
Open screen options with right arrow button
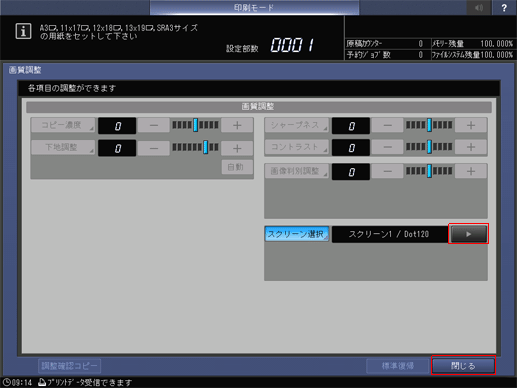coord(468,234)
